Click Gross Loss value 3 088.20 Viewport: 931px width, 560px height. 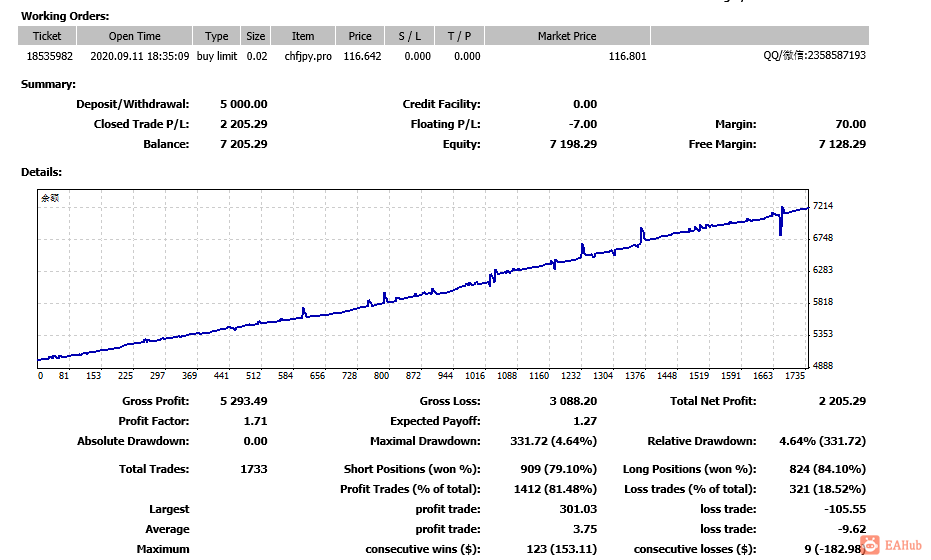573,401
